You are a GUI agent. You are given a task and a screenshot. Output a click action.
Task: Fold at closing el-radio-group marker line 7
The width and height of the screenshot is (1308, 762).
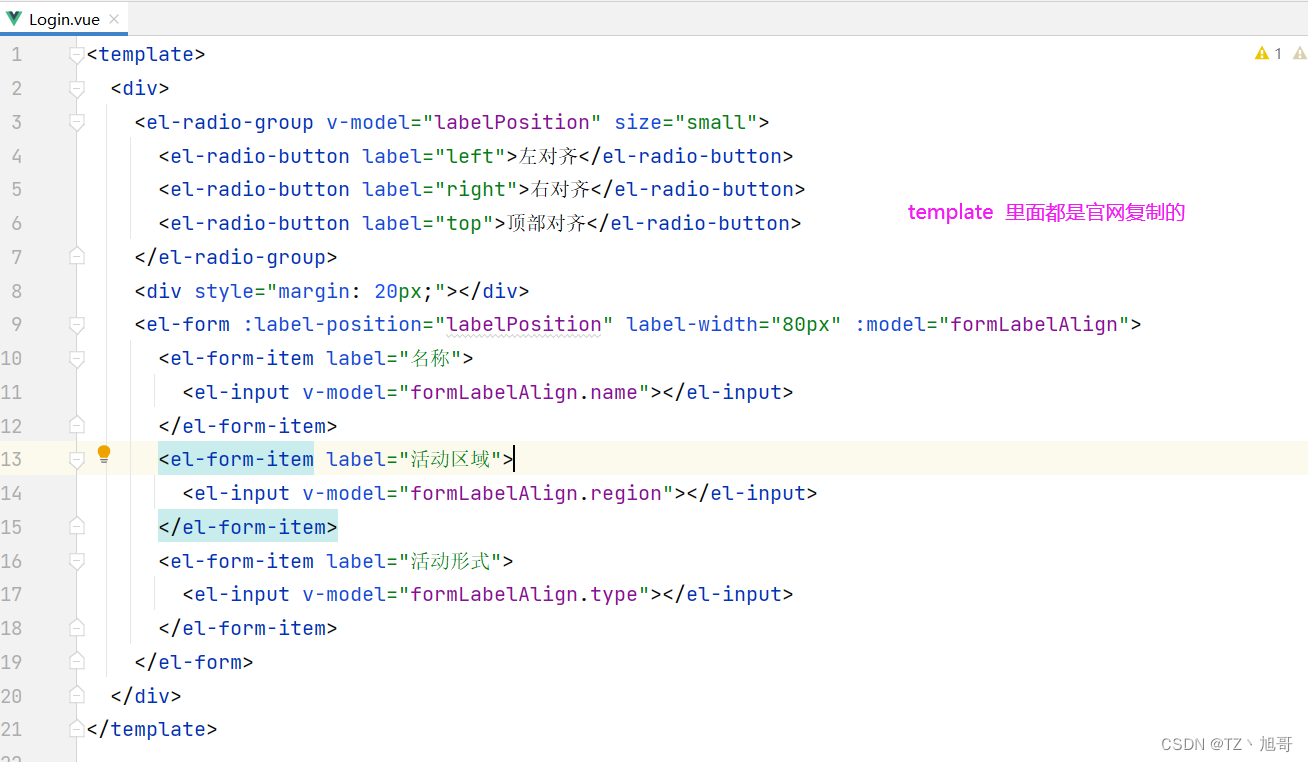(x=77, y=257)
